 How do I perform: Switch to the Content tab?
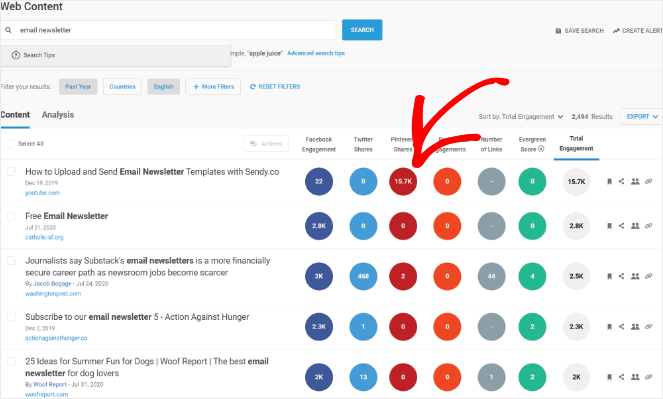[x=15, y=115]
